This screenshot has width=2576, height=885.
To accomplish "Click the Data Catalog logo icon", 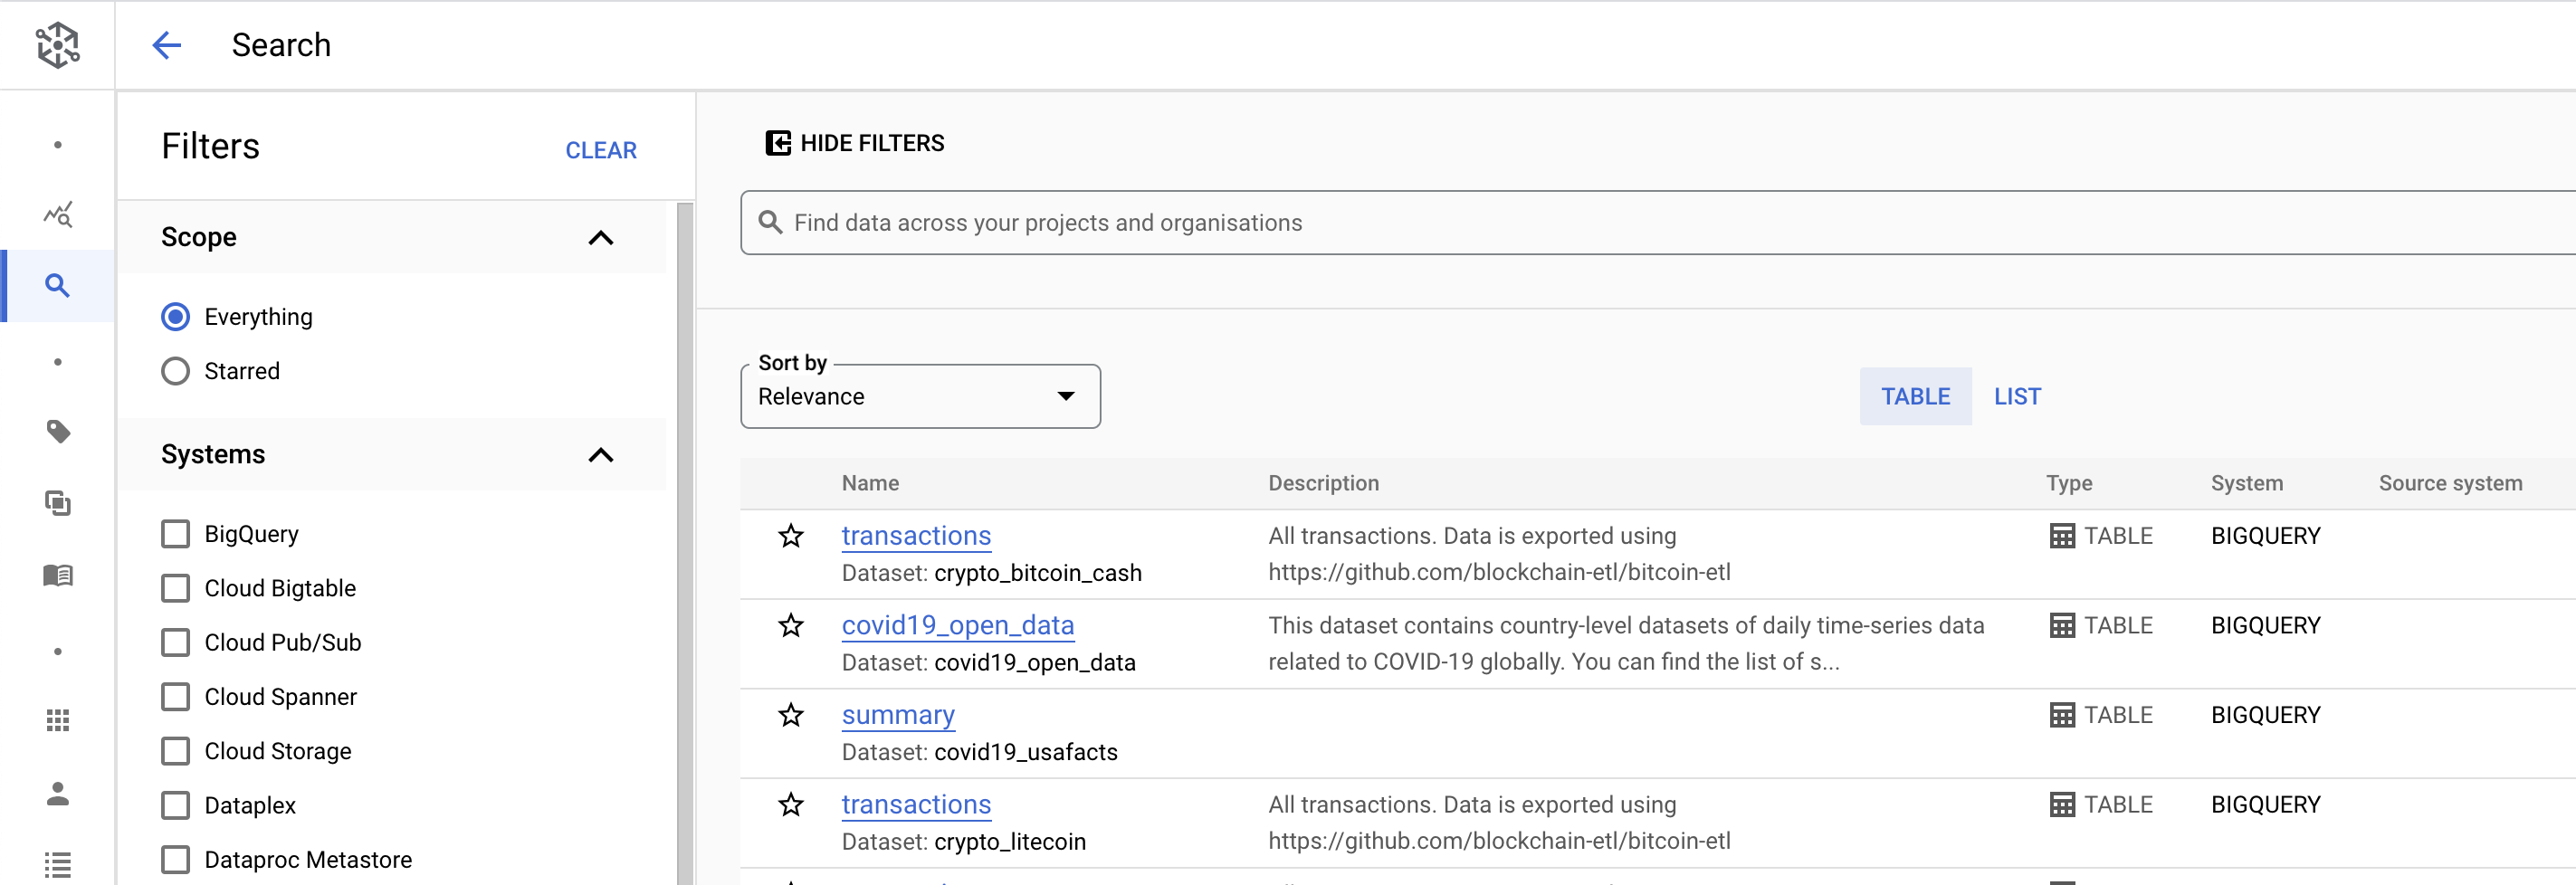I will pos(57,45).
